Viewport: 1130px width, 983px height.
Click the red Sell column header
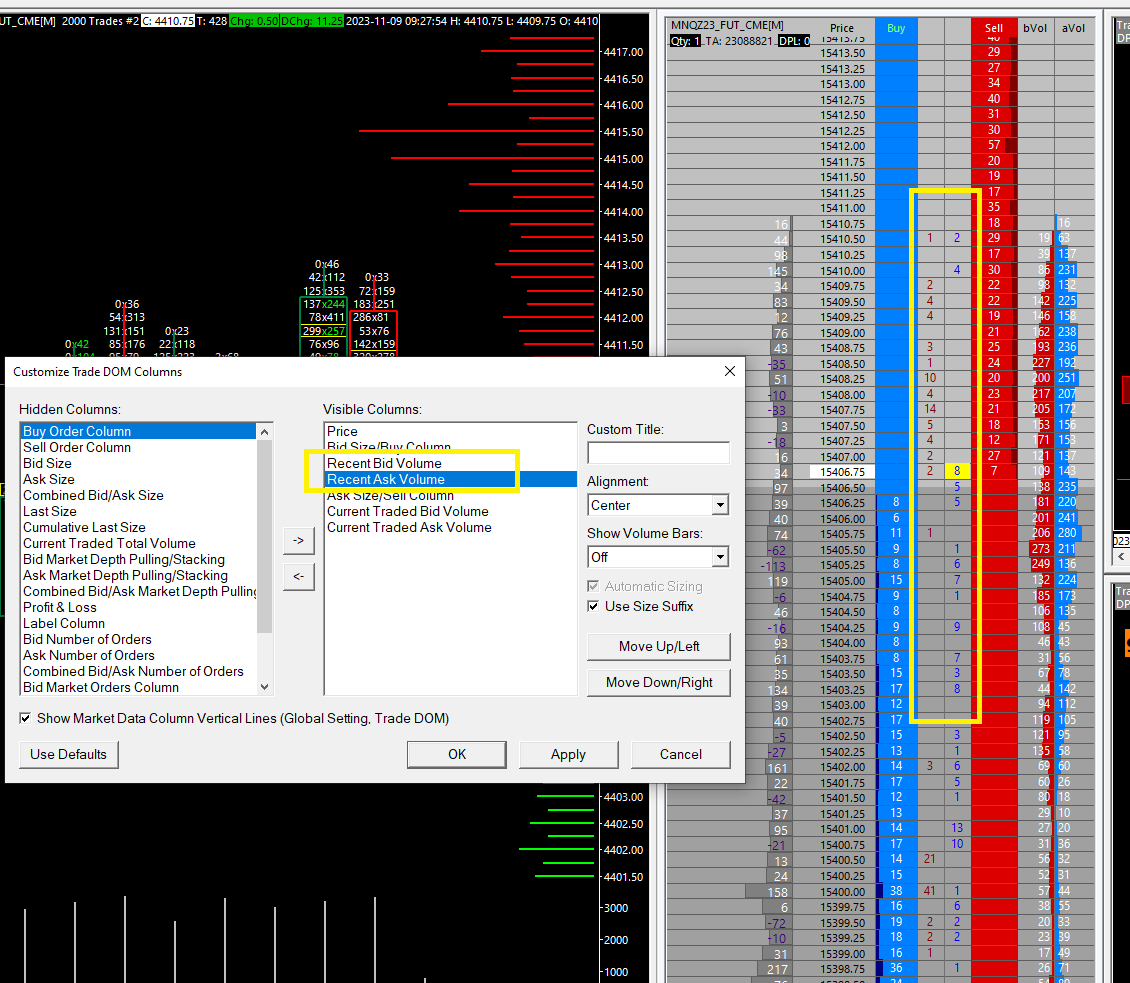tap(993, 28)
